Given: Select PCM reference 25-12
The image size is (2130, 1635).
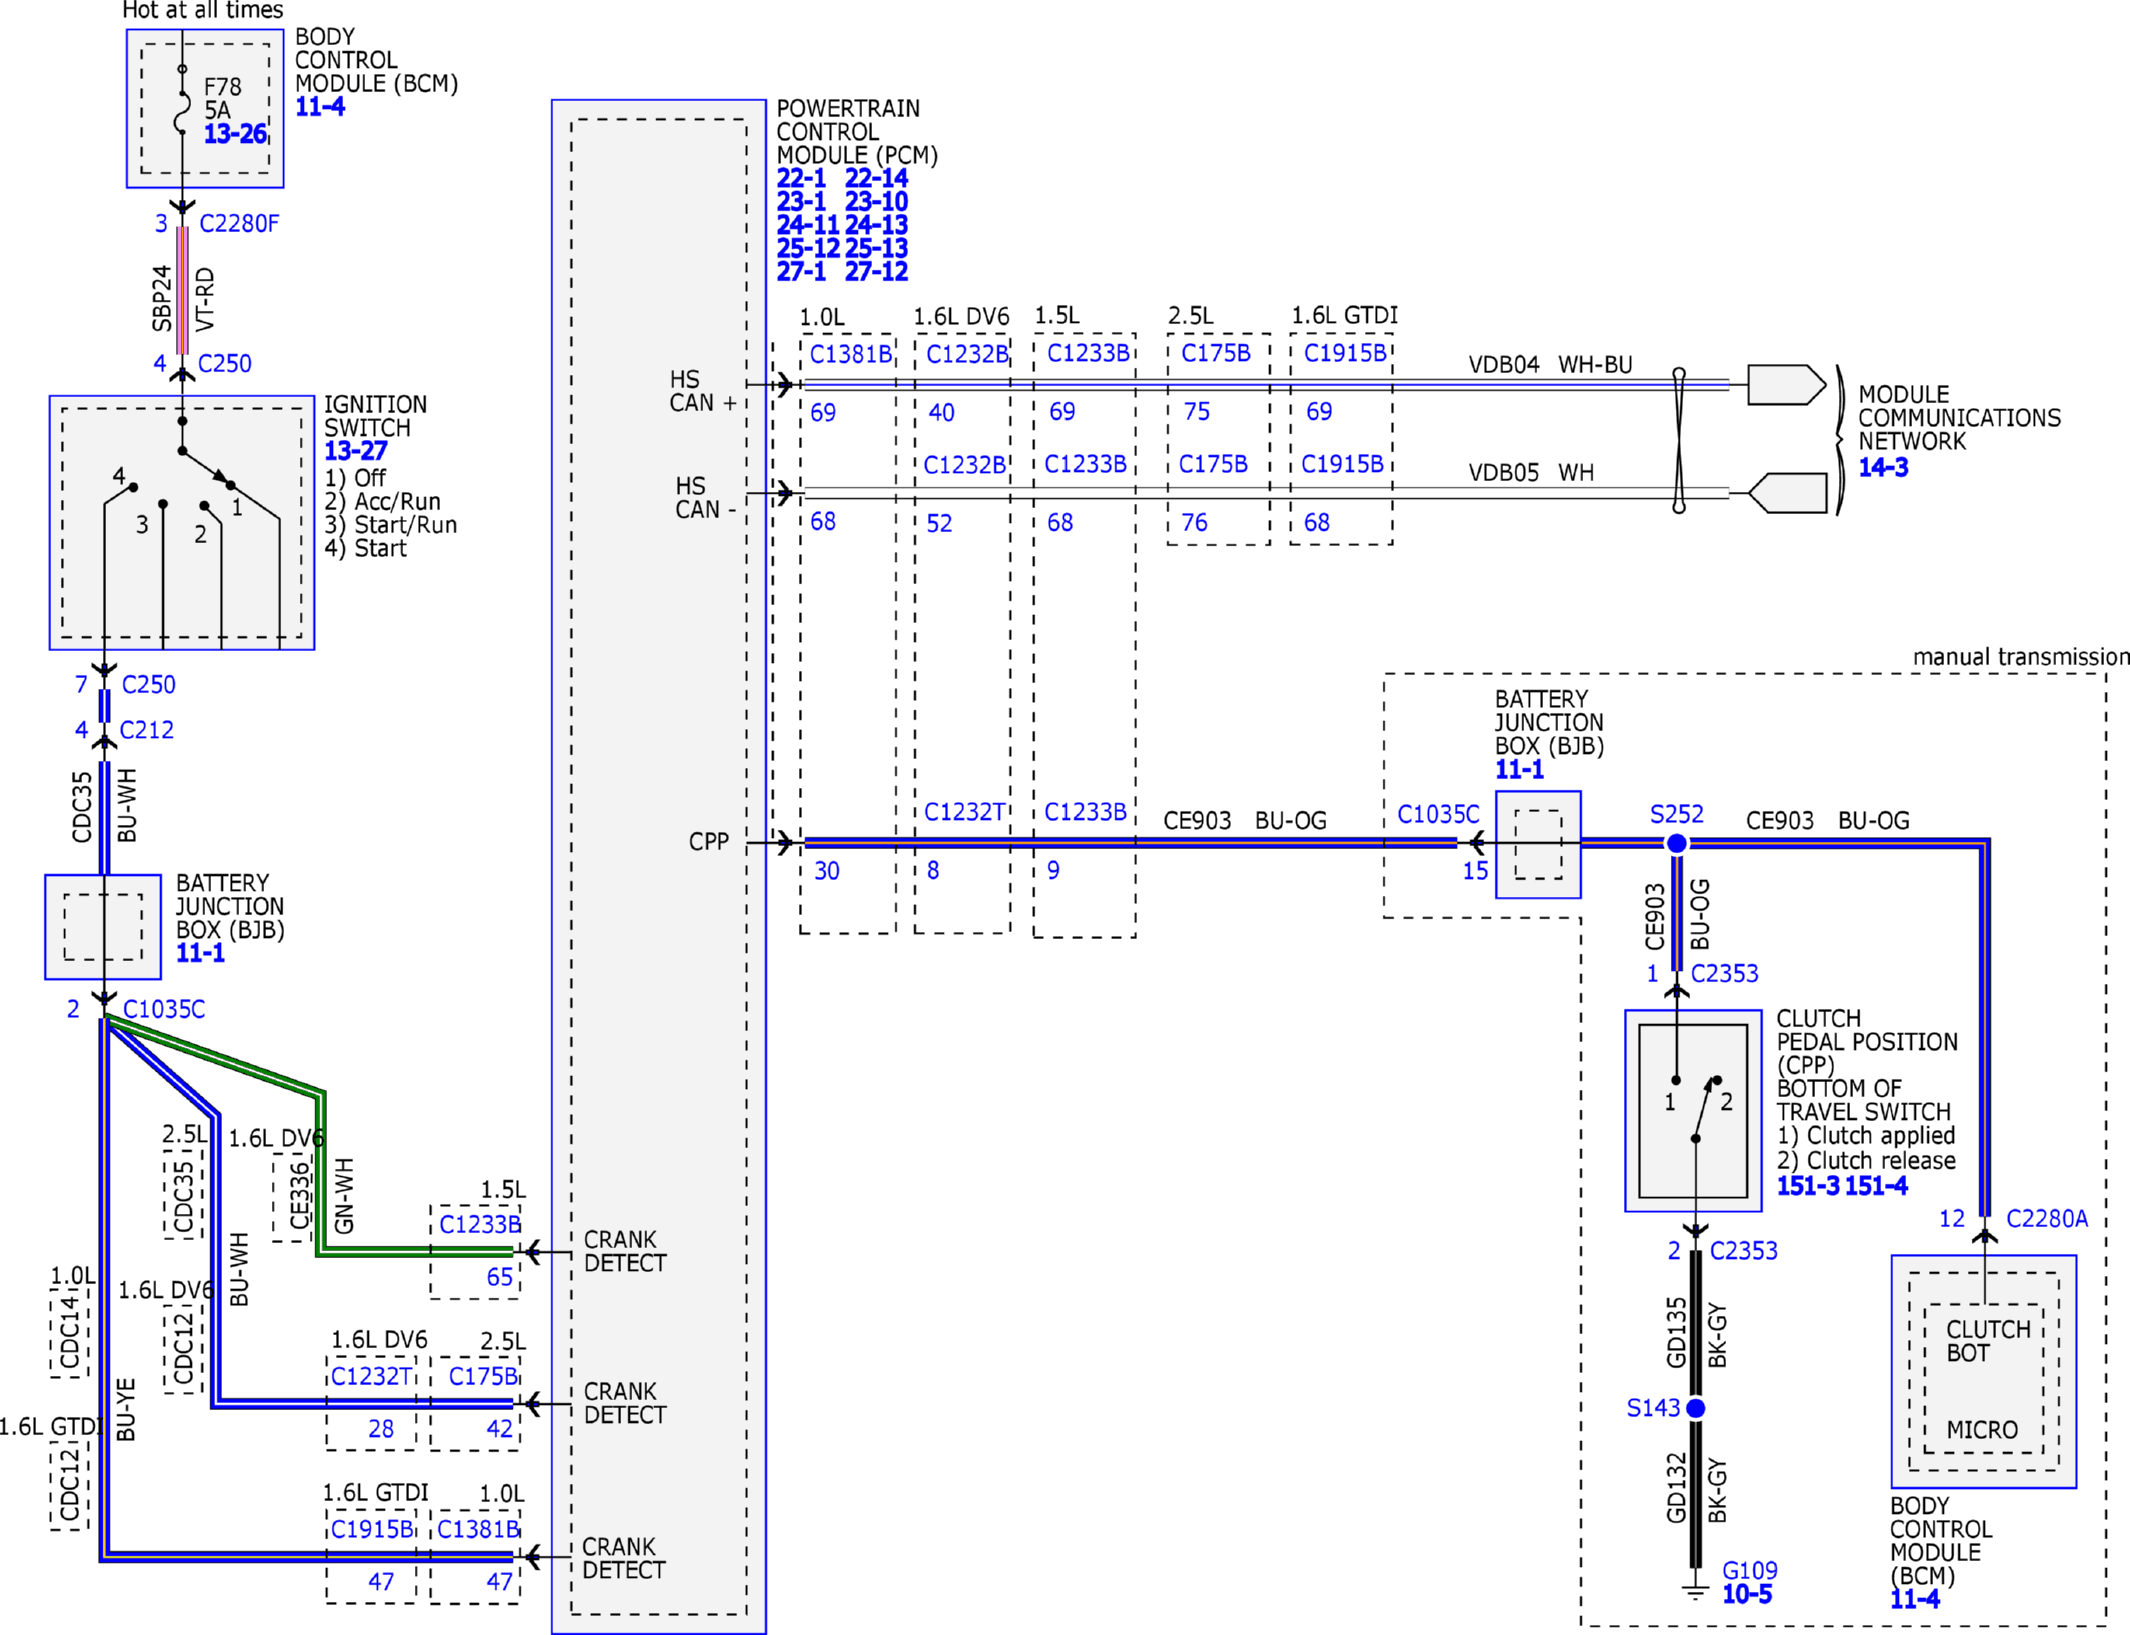Looking at the screenshot, I should coord(808,248).
